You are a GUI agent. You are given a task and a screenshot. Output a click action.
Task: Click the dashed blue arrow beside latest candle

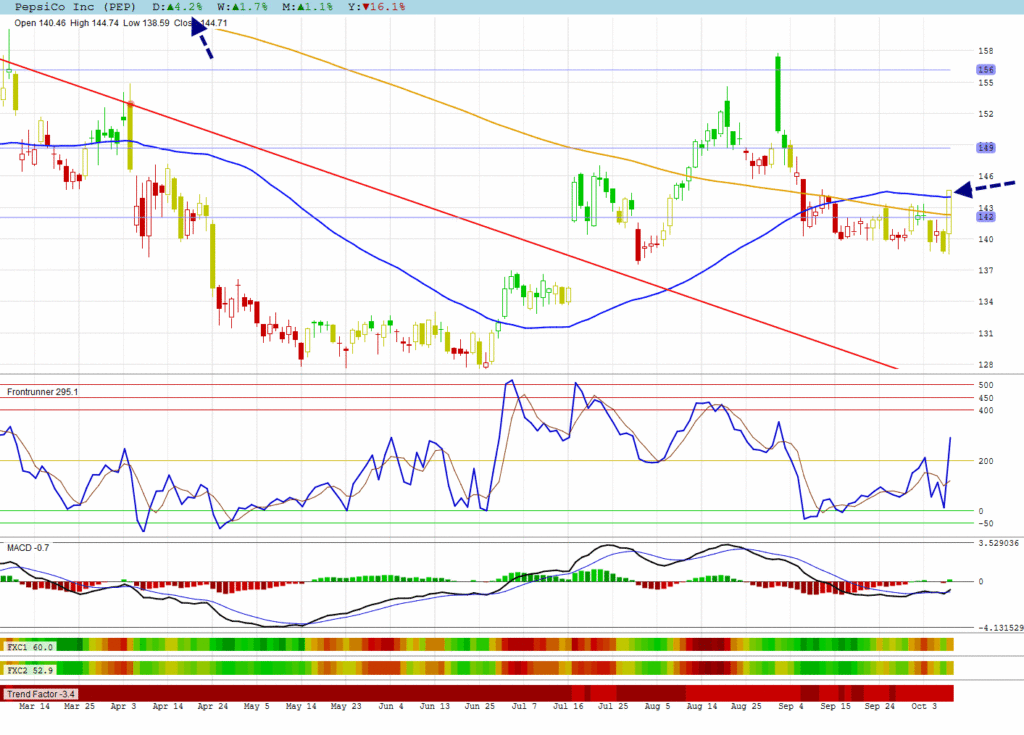[x=984, y=187]
